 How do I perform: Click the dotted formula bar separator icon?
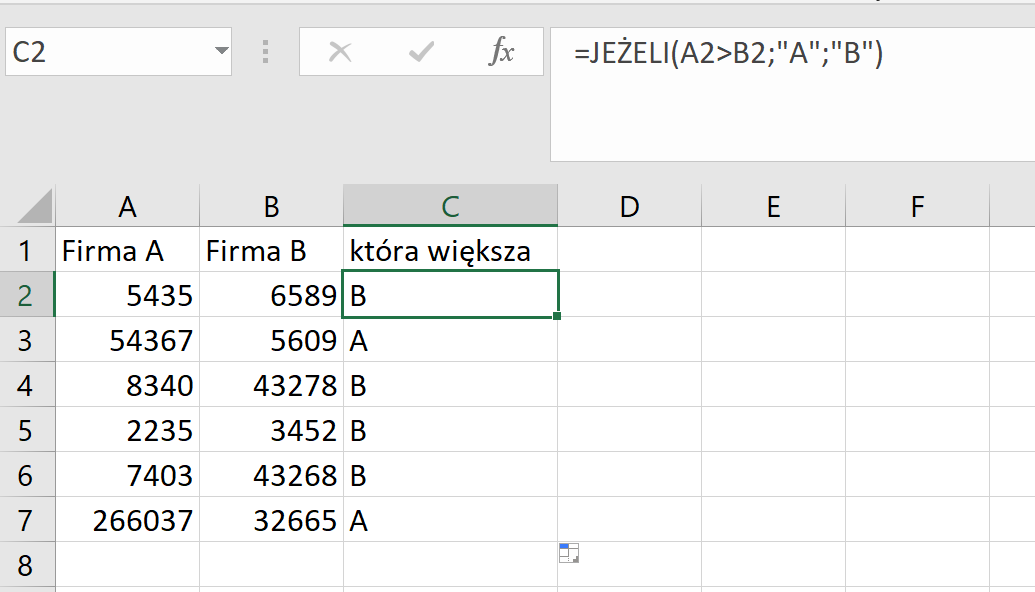263,50
